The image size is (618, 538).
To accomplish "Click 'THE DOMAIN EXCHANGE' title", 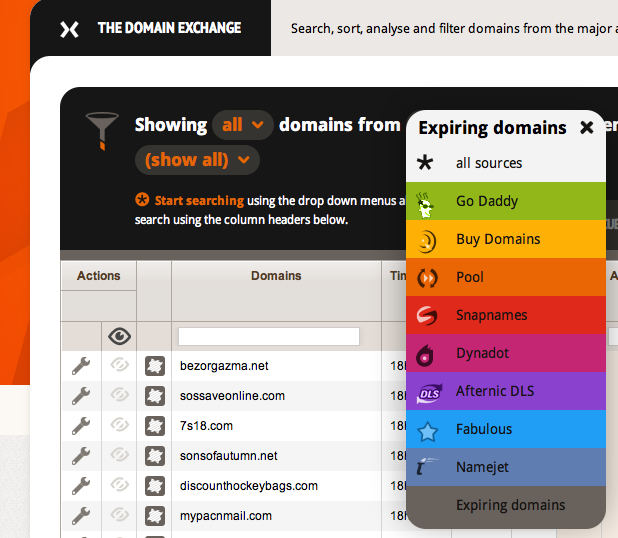I will click(169, 28).
